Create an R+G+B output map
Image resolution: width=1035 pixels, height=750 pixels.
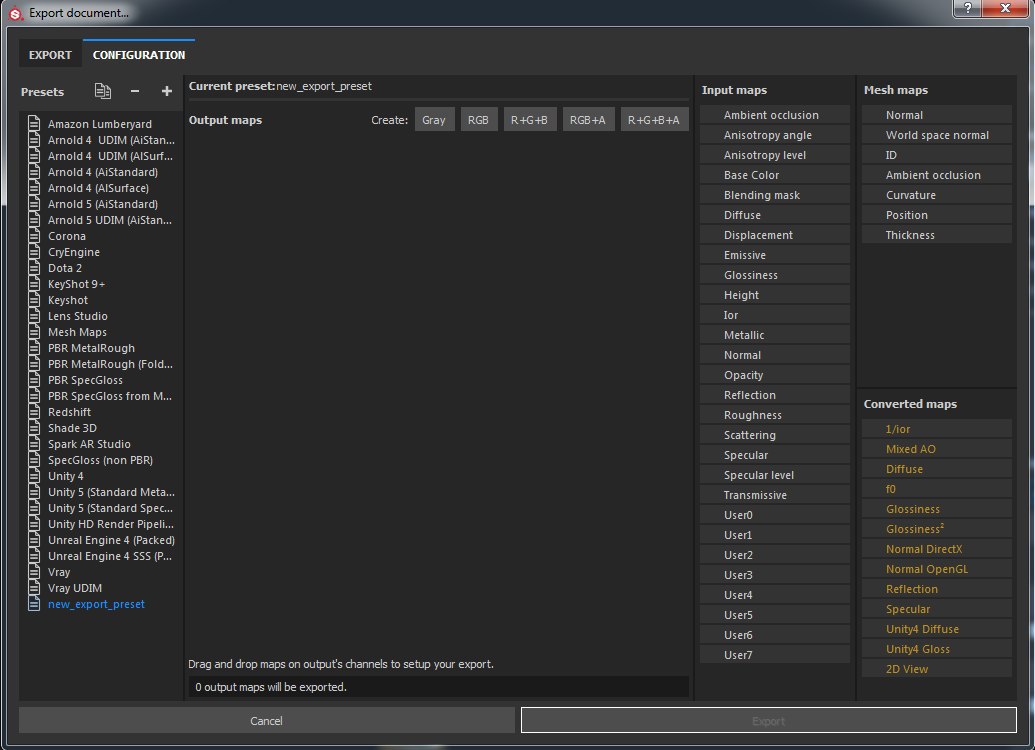click(x=529, y=119)
